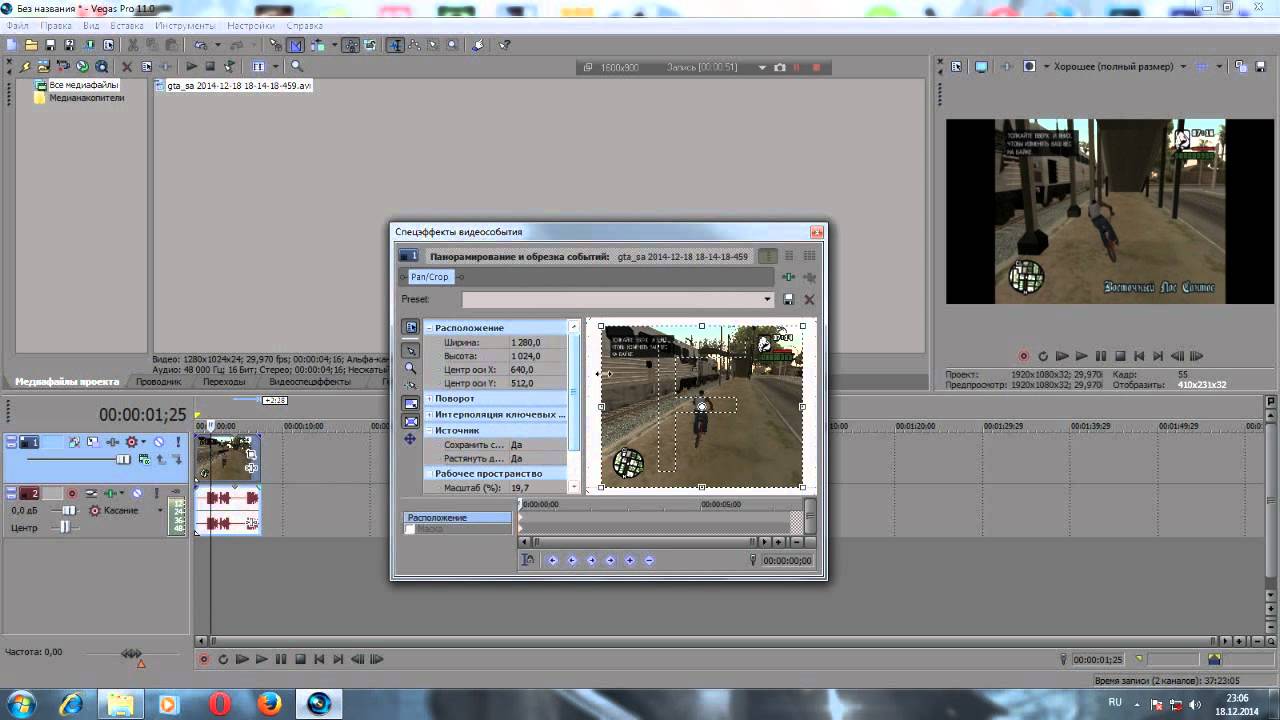Open the What's This help icon
This screenshot has width=1280, height=720.
[x=504, y=45]
